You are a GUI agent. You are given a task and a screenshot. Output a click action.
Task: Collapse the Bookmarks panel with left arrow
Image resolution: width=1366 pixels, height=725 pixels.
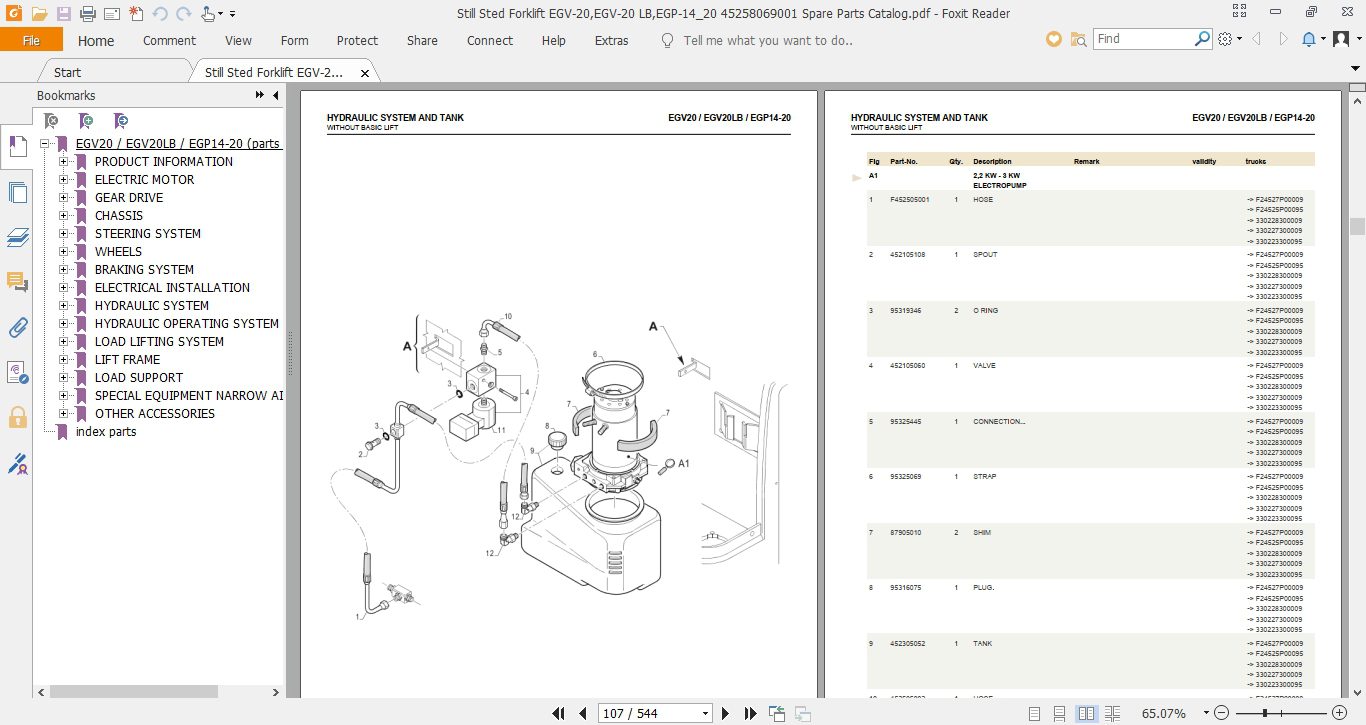point(276,96)
